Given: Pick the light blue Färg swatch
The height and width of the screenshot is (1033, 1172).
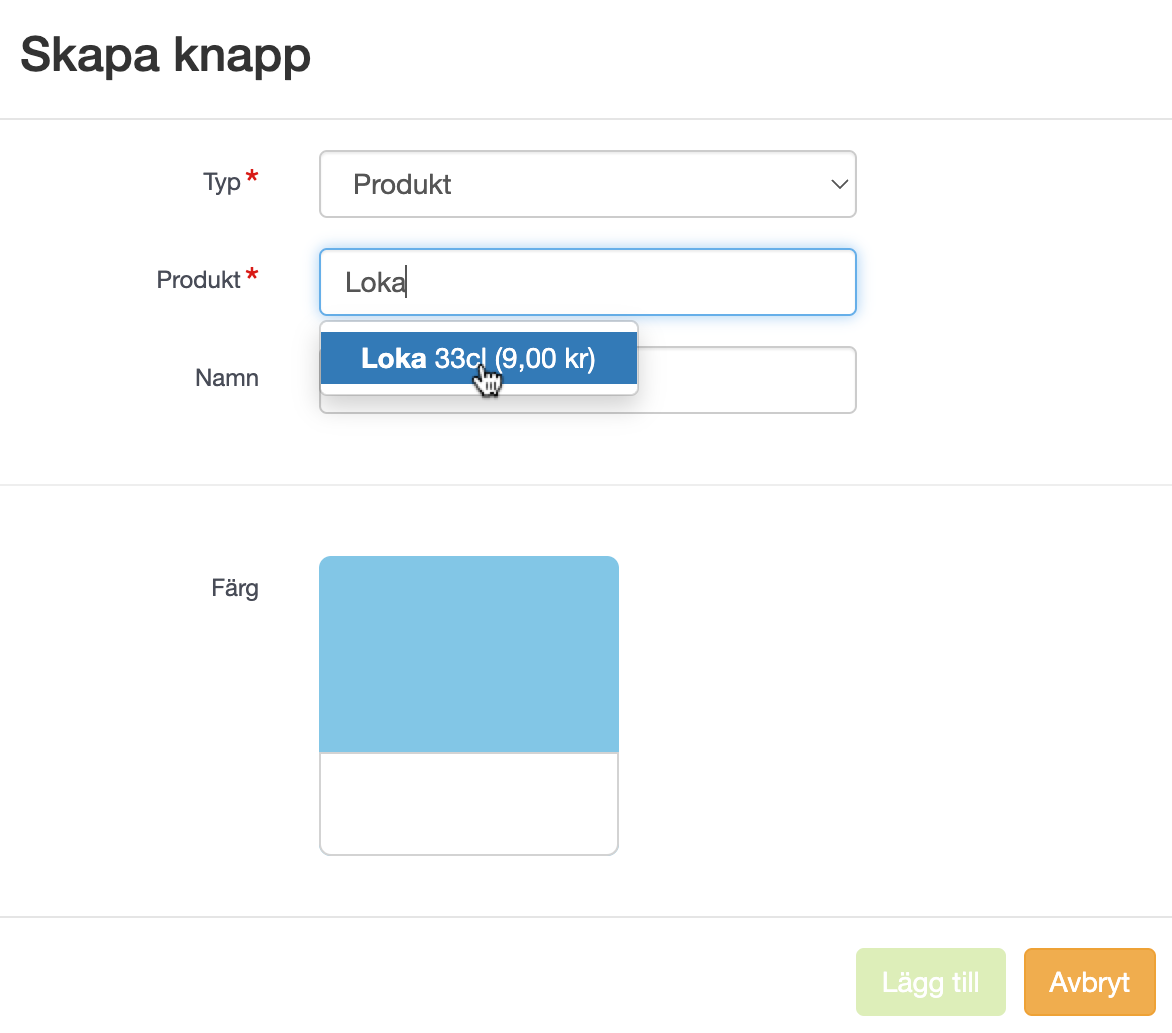Looking at the screenshot, I should pos(469,654).
